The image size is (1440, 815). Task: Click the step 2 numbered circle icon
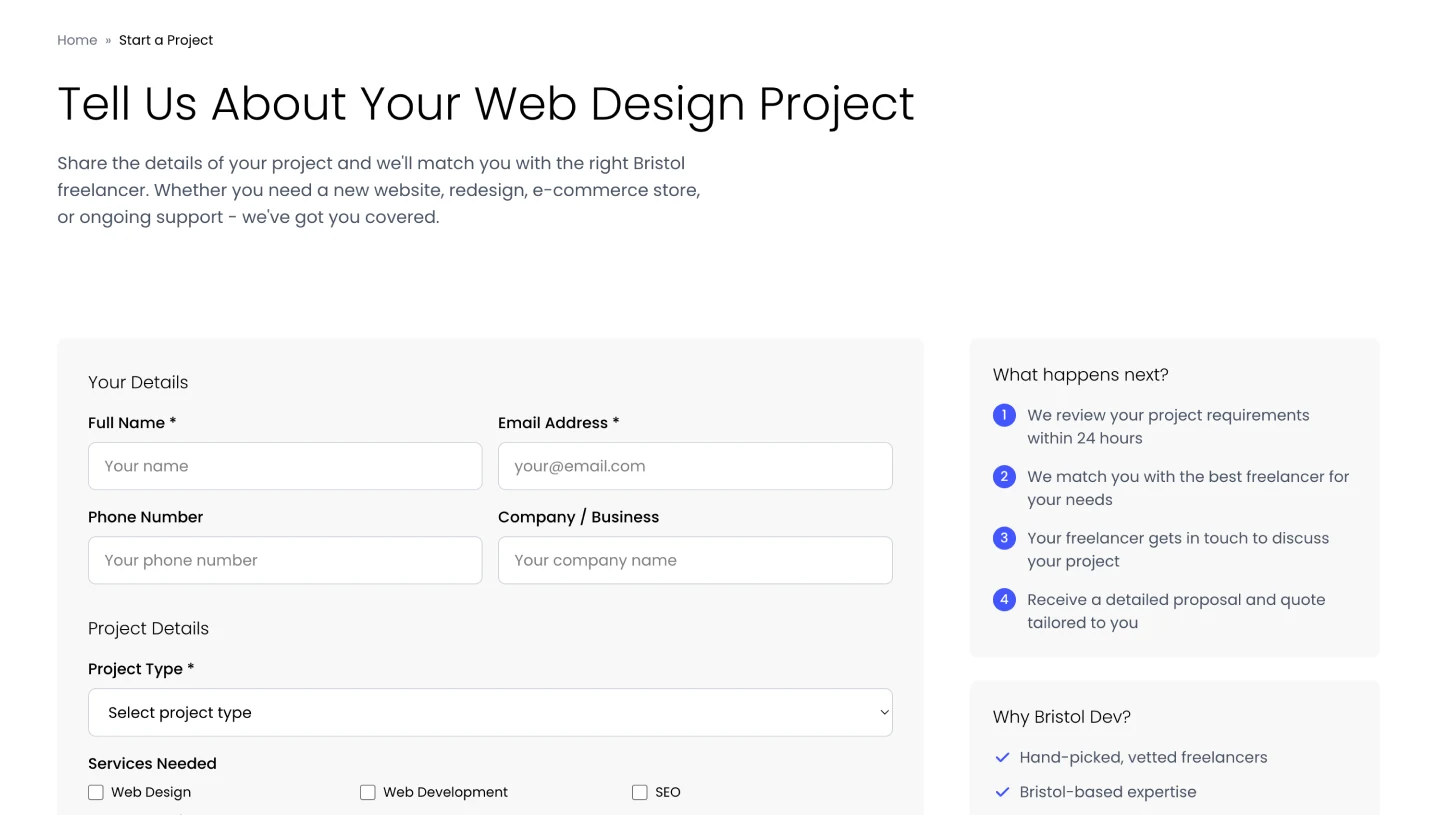[1004, 477]
